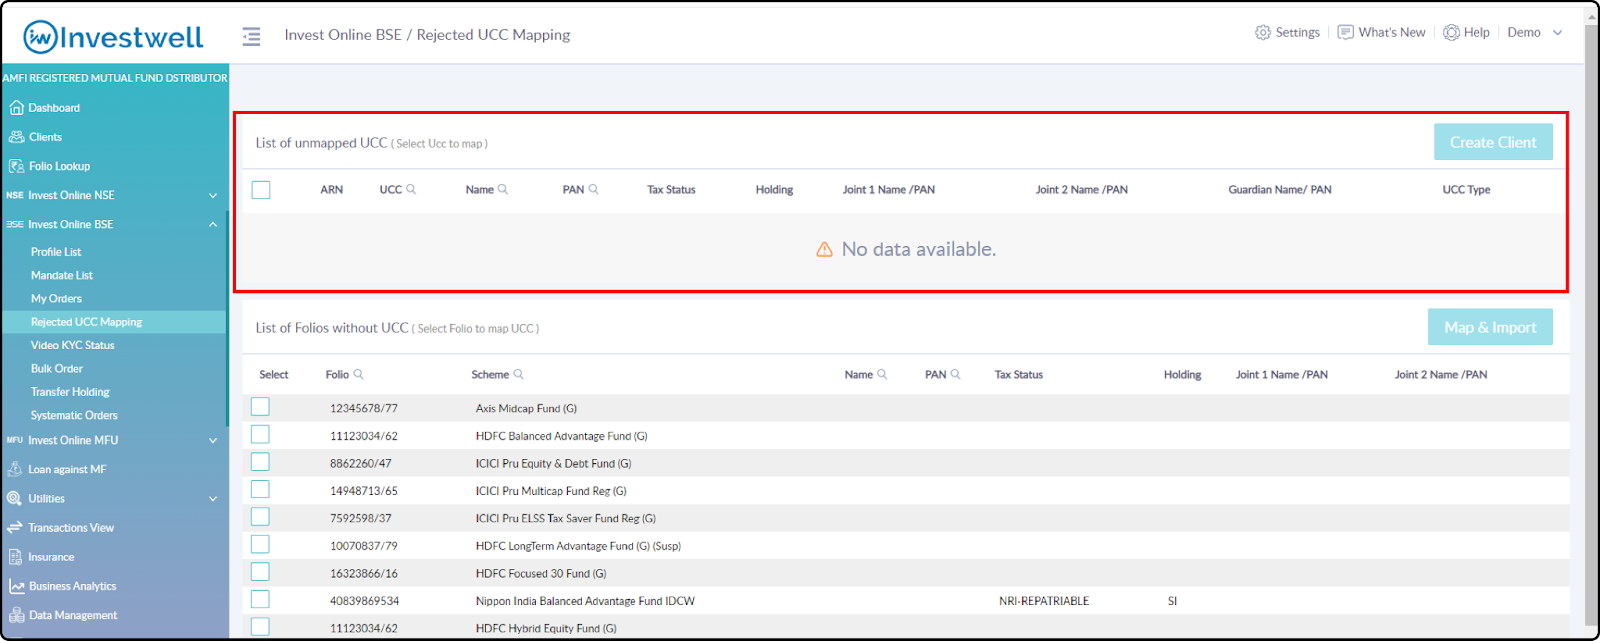Open Transfer Holding in sidebar
This screenshot has height=641, width=1600.
point(70,392)
